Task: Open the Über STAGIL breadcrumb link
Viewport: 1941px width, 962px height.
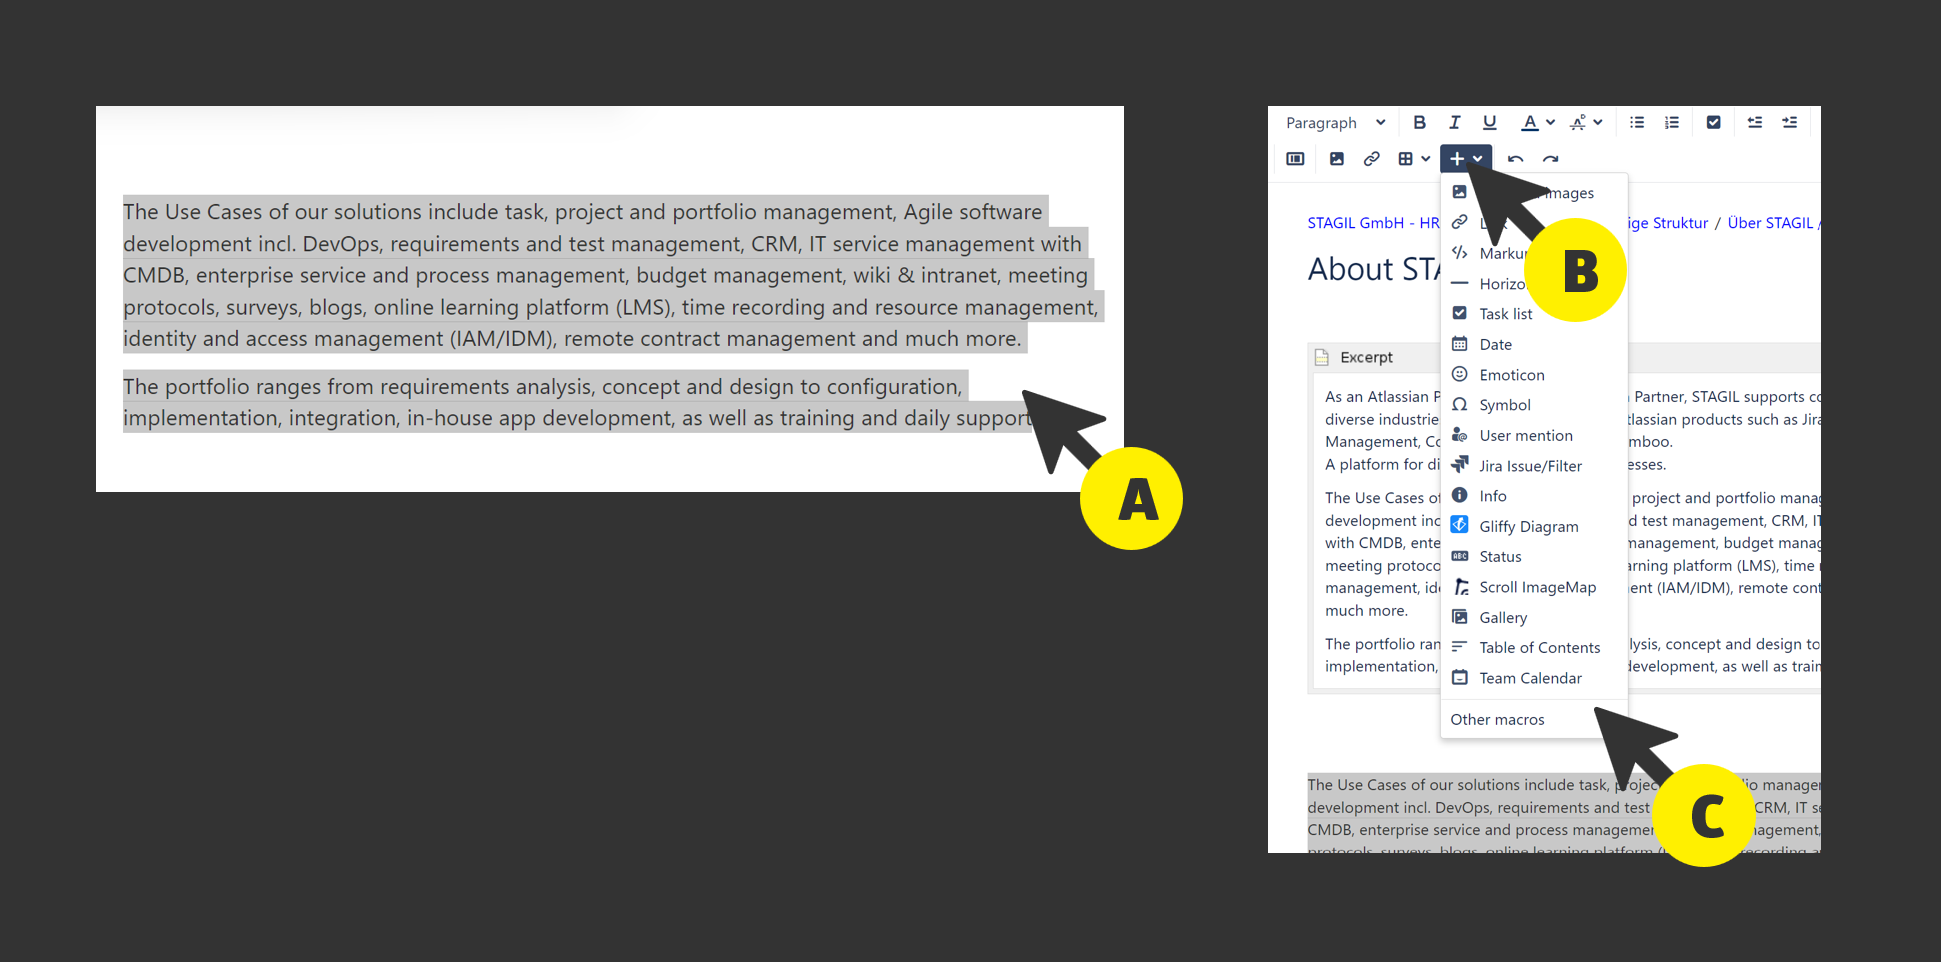Action: (1771, 222)
